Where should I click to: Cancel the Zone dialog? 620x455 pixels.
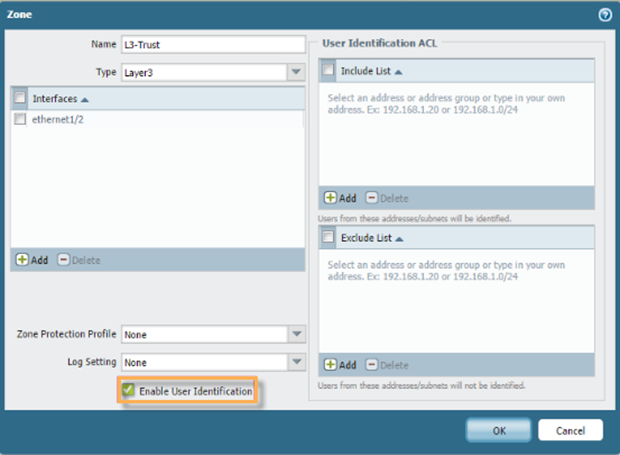pyautogui.click(x=570, y=430)
